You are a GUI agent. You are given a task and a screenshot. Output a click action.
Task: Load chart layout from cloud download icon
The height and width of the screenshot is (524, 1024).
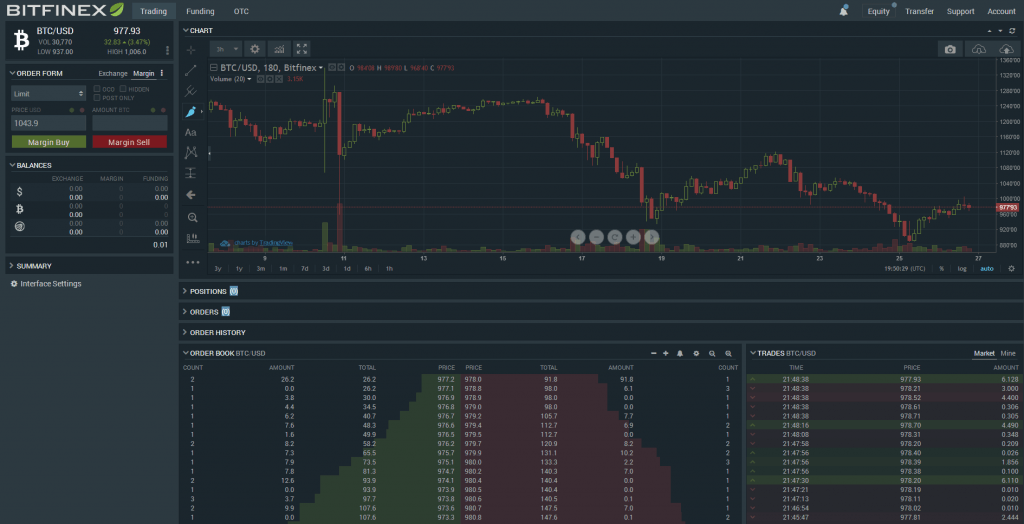click(x=978, y=49)
